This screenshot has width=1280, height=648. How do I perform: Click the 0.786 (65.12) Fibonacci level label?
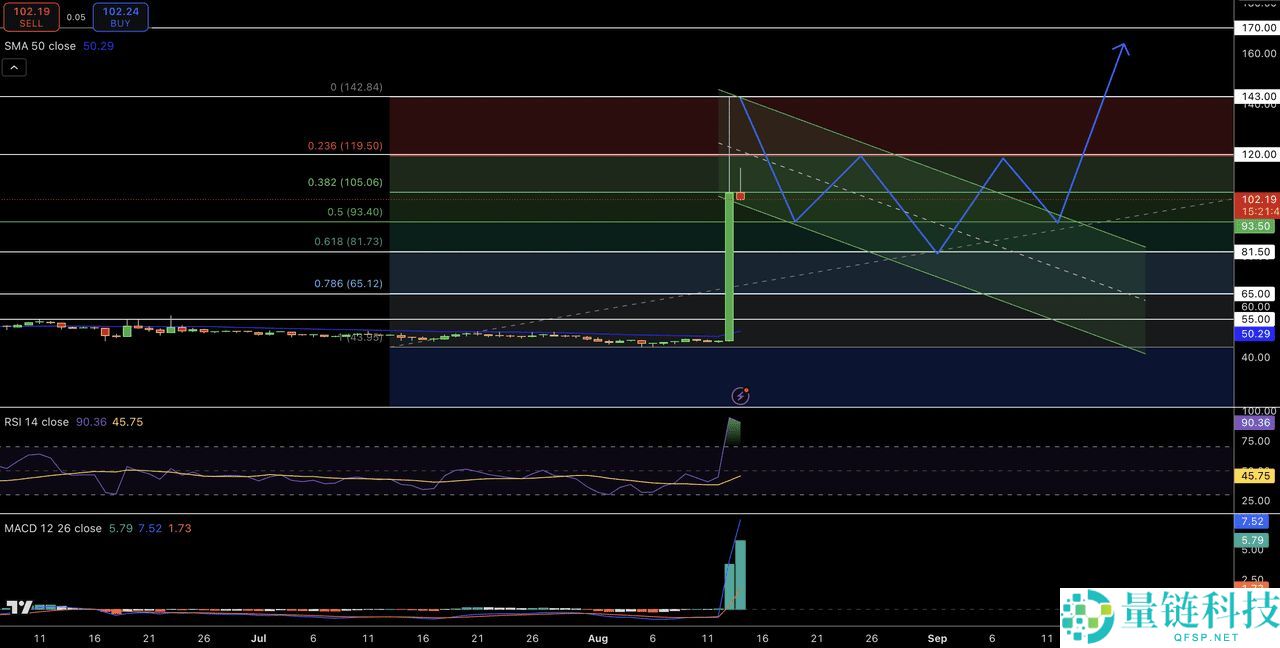click(347, 284)
